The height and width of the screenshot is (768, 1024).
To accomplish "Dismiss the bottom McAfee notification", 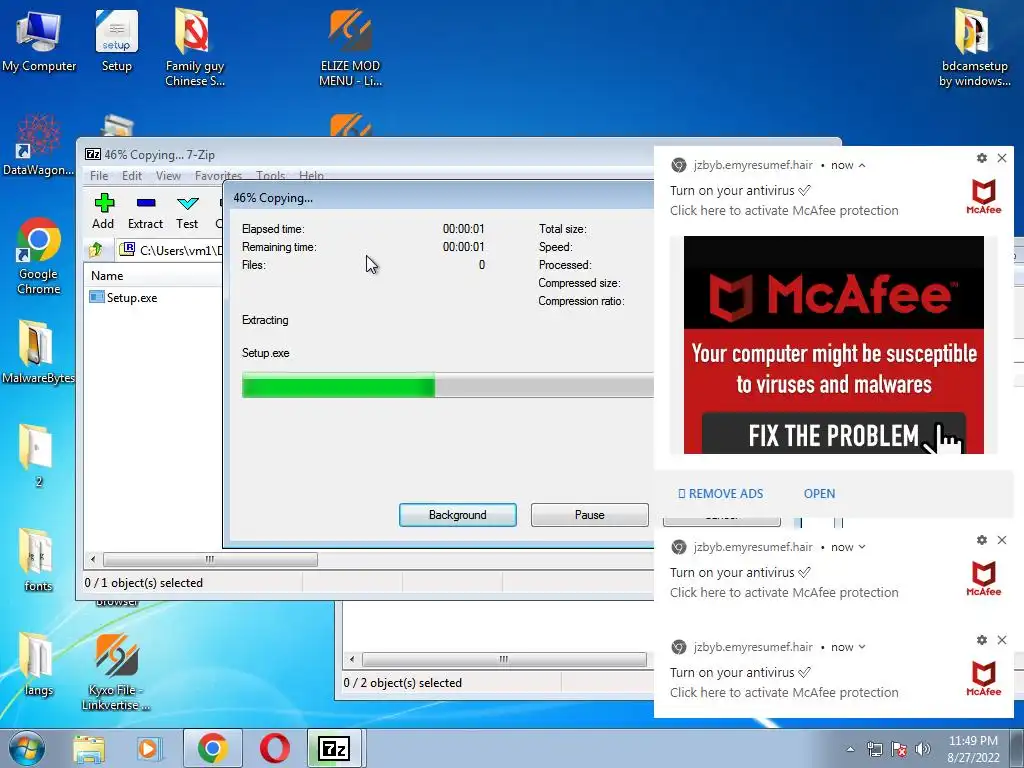I will click(1002, 640).
